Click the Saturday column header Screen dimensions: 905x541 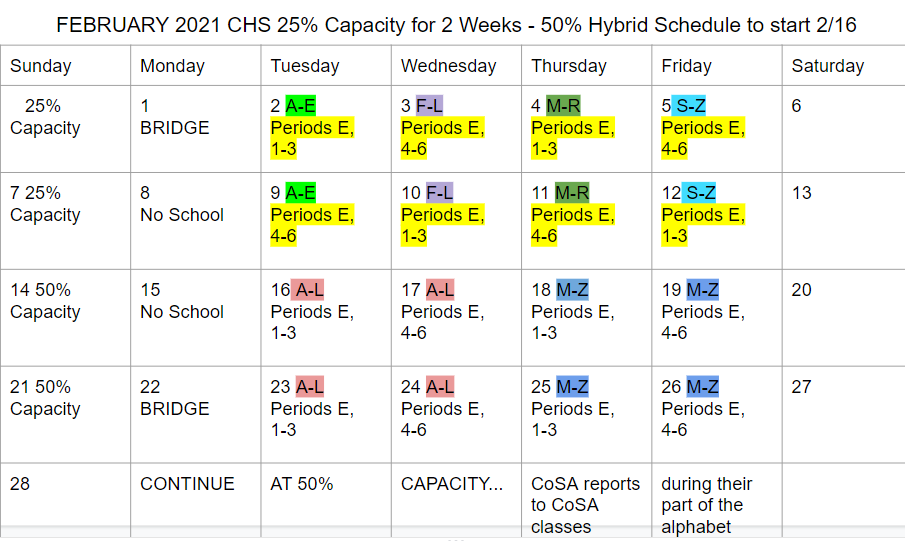(827, 66)
